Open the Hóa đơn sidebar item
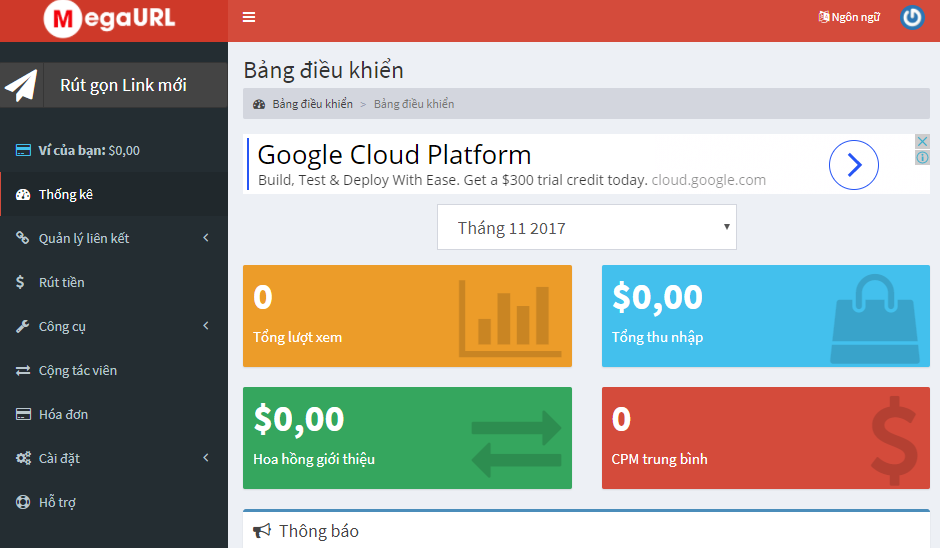This screenshot has width=940, height=548. pyautogui.click(x=64, y=414)
